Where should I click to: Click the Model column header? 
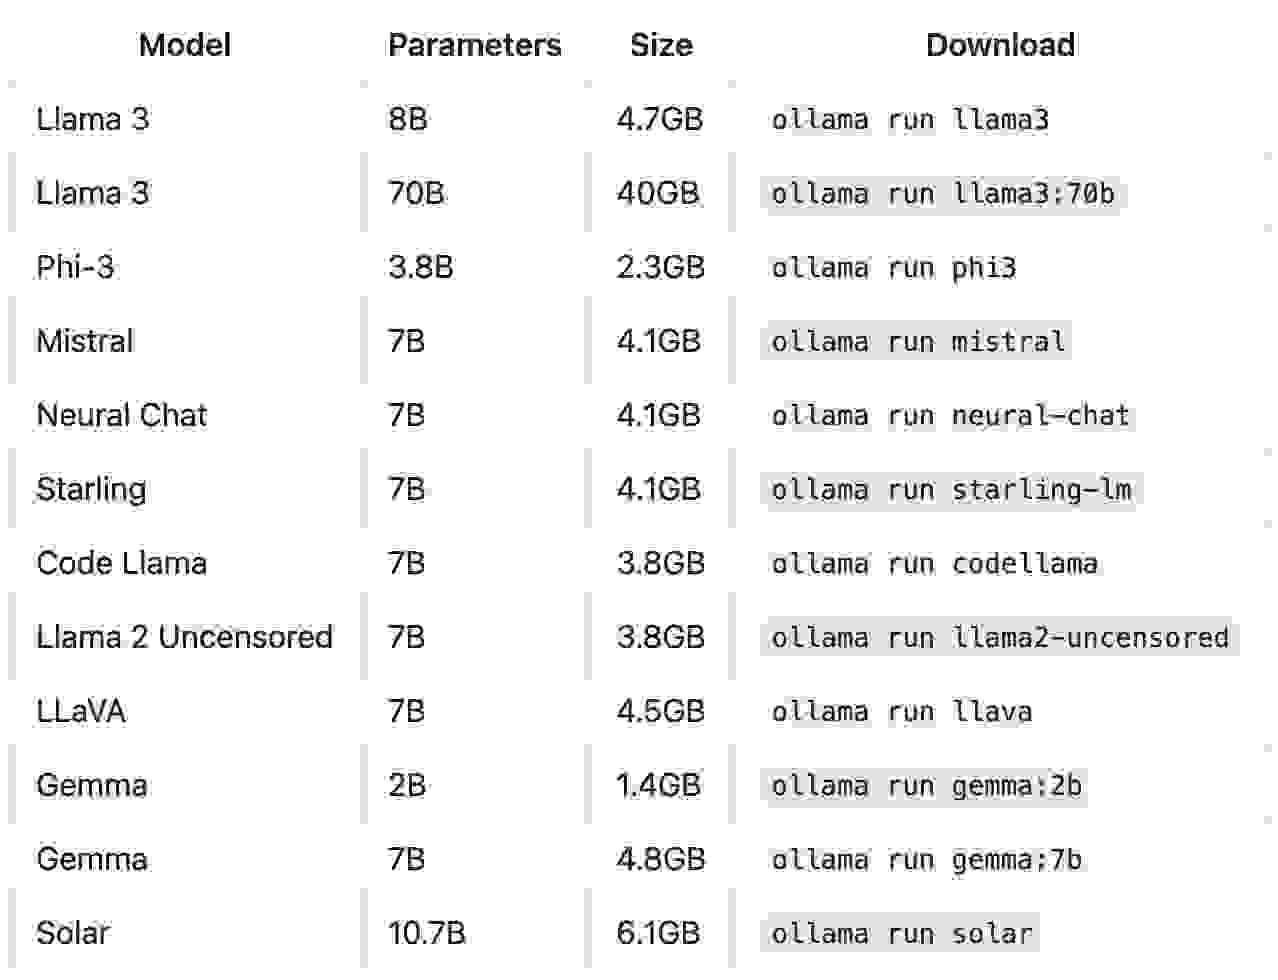[185, 45]
